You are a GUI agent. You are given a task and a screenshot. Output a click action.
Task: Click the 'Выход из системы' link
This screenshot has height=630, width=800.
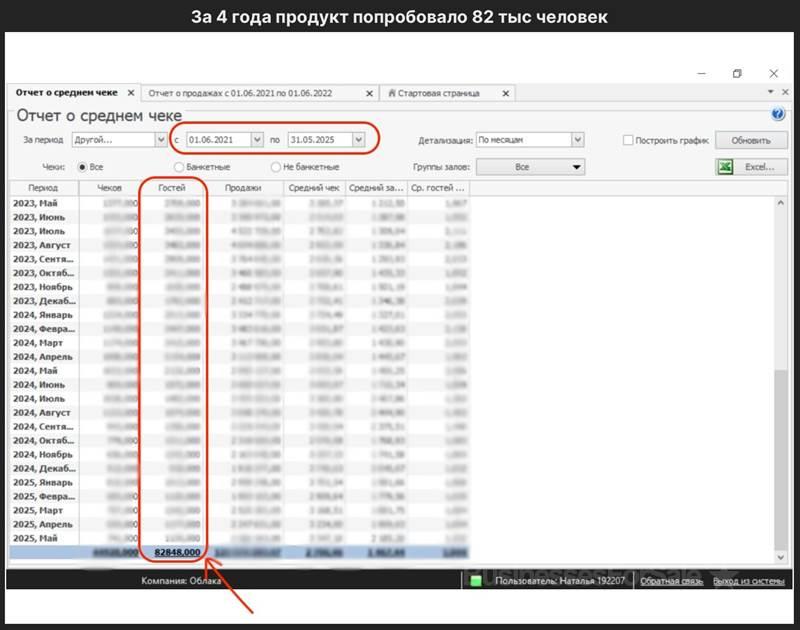pyautogui.click(x=742, y=580)
